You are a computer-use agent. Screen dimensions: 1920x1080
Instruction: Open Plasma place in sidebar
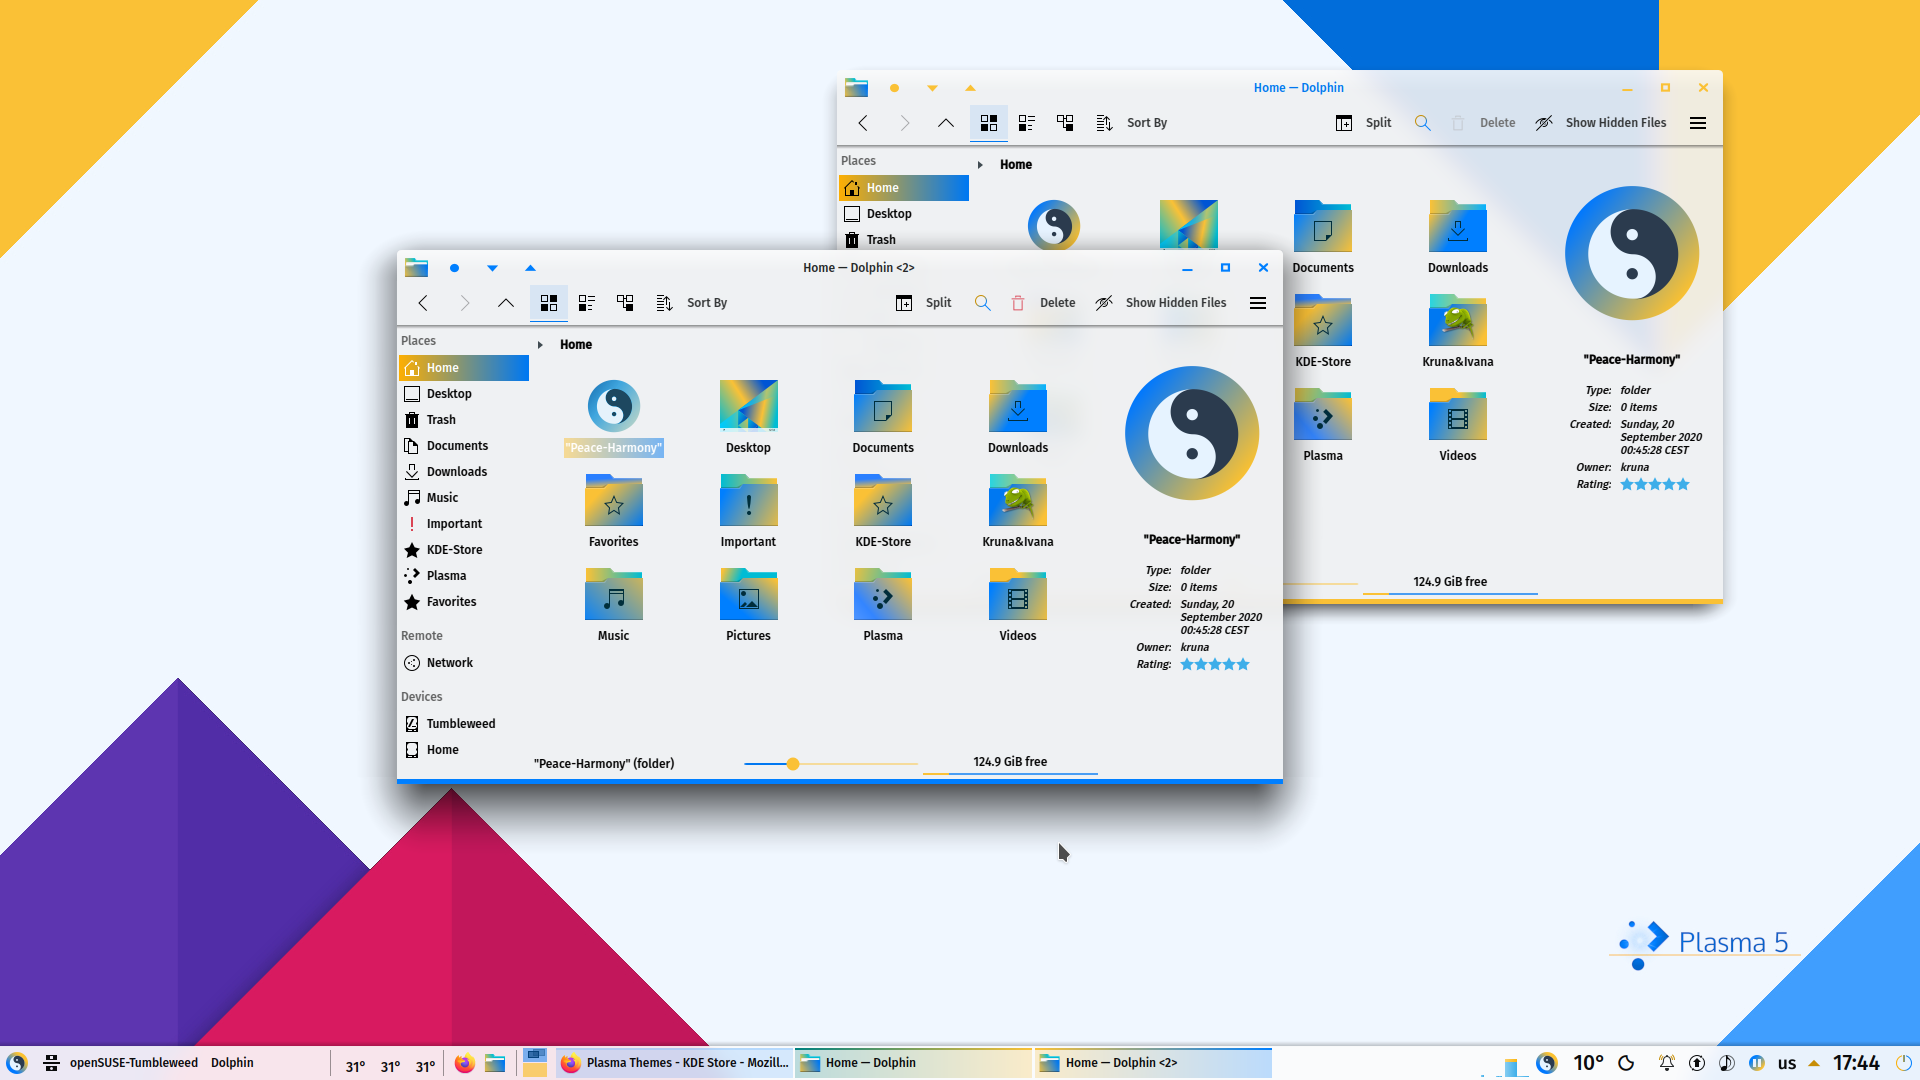tap(464, 576)
